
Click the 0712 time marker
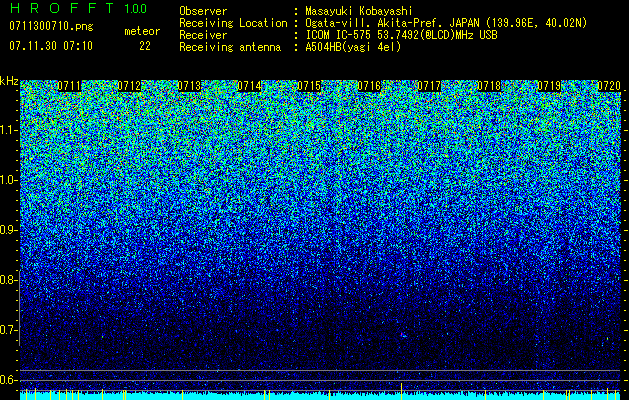(129, 86)
